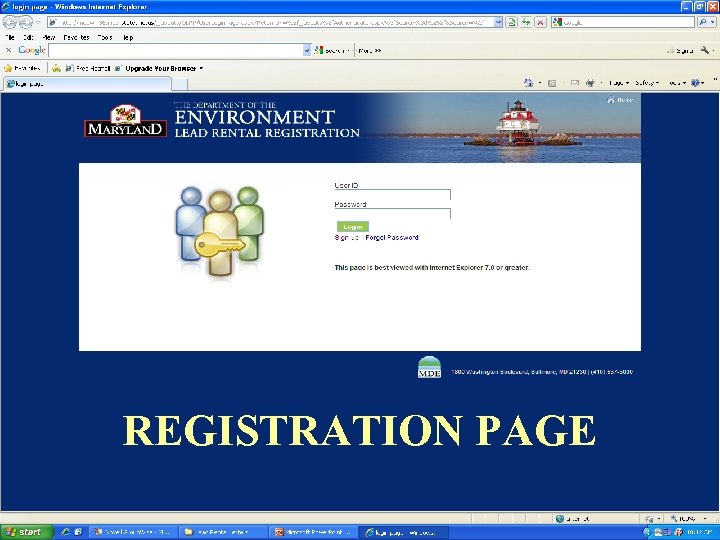The height and width of the screenshot is (540, 720).
Task: Click the Google toolbar search text field
Action: pos(175,51)
